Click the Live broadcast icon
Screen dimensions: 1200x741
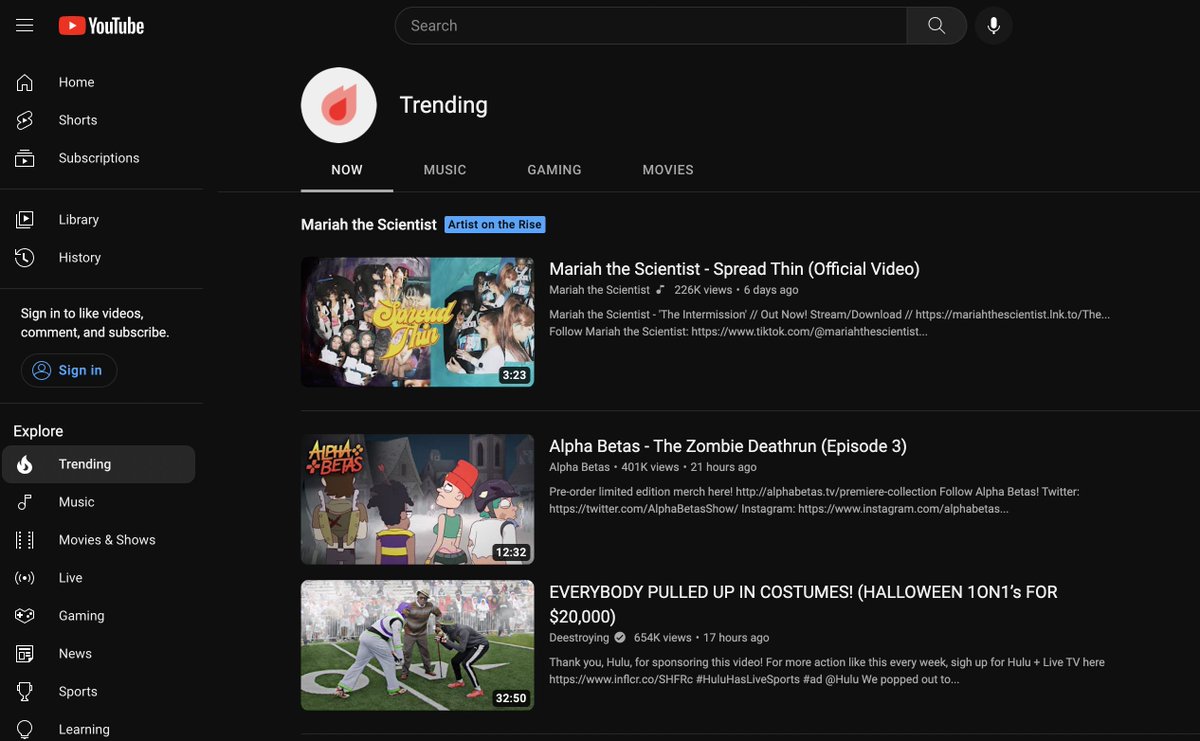(25, 578)
